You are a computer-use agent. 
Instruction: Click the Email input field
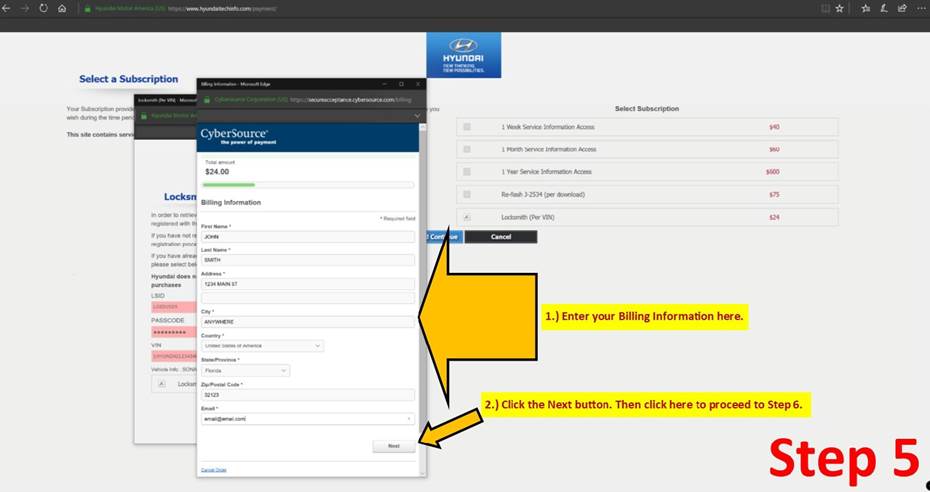(308, 418)
